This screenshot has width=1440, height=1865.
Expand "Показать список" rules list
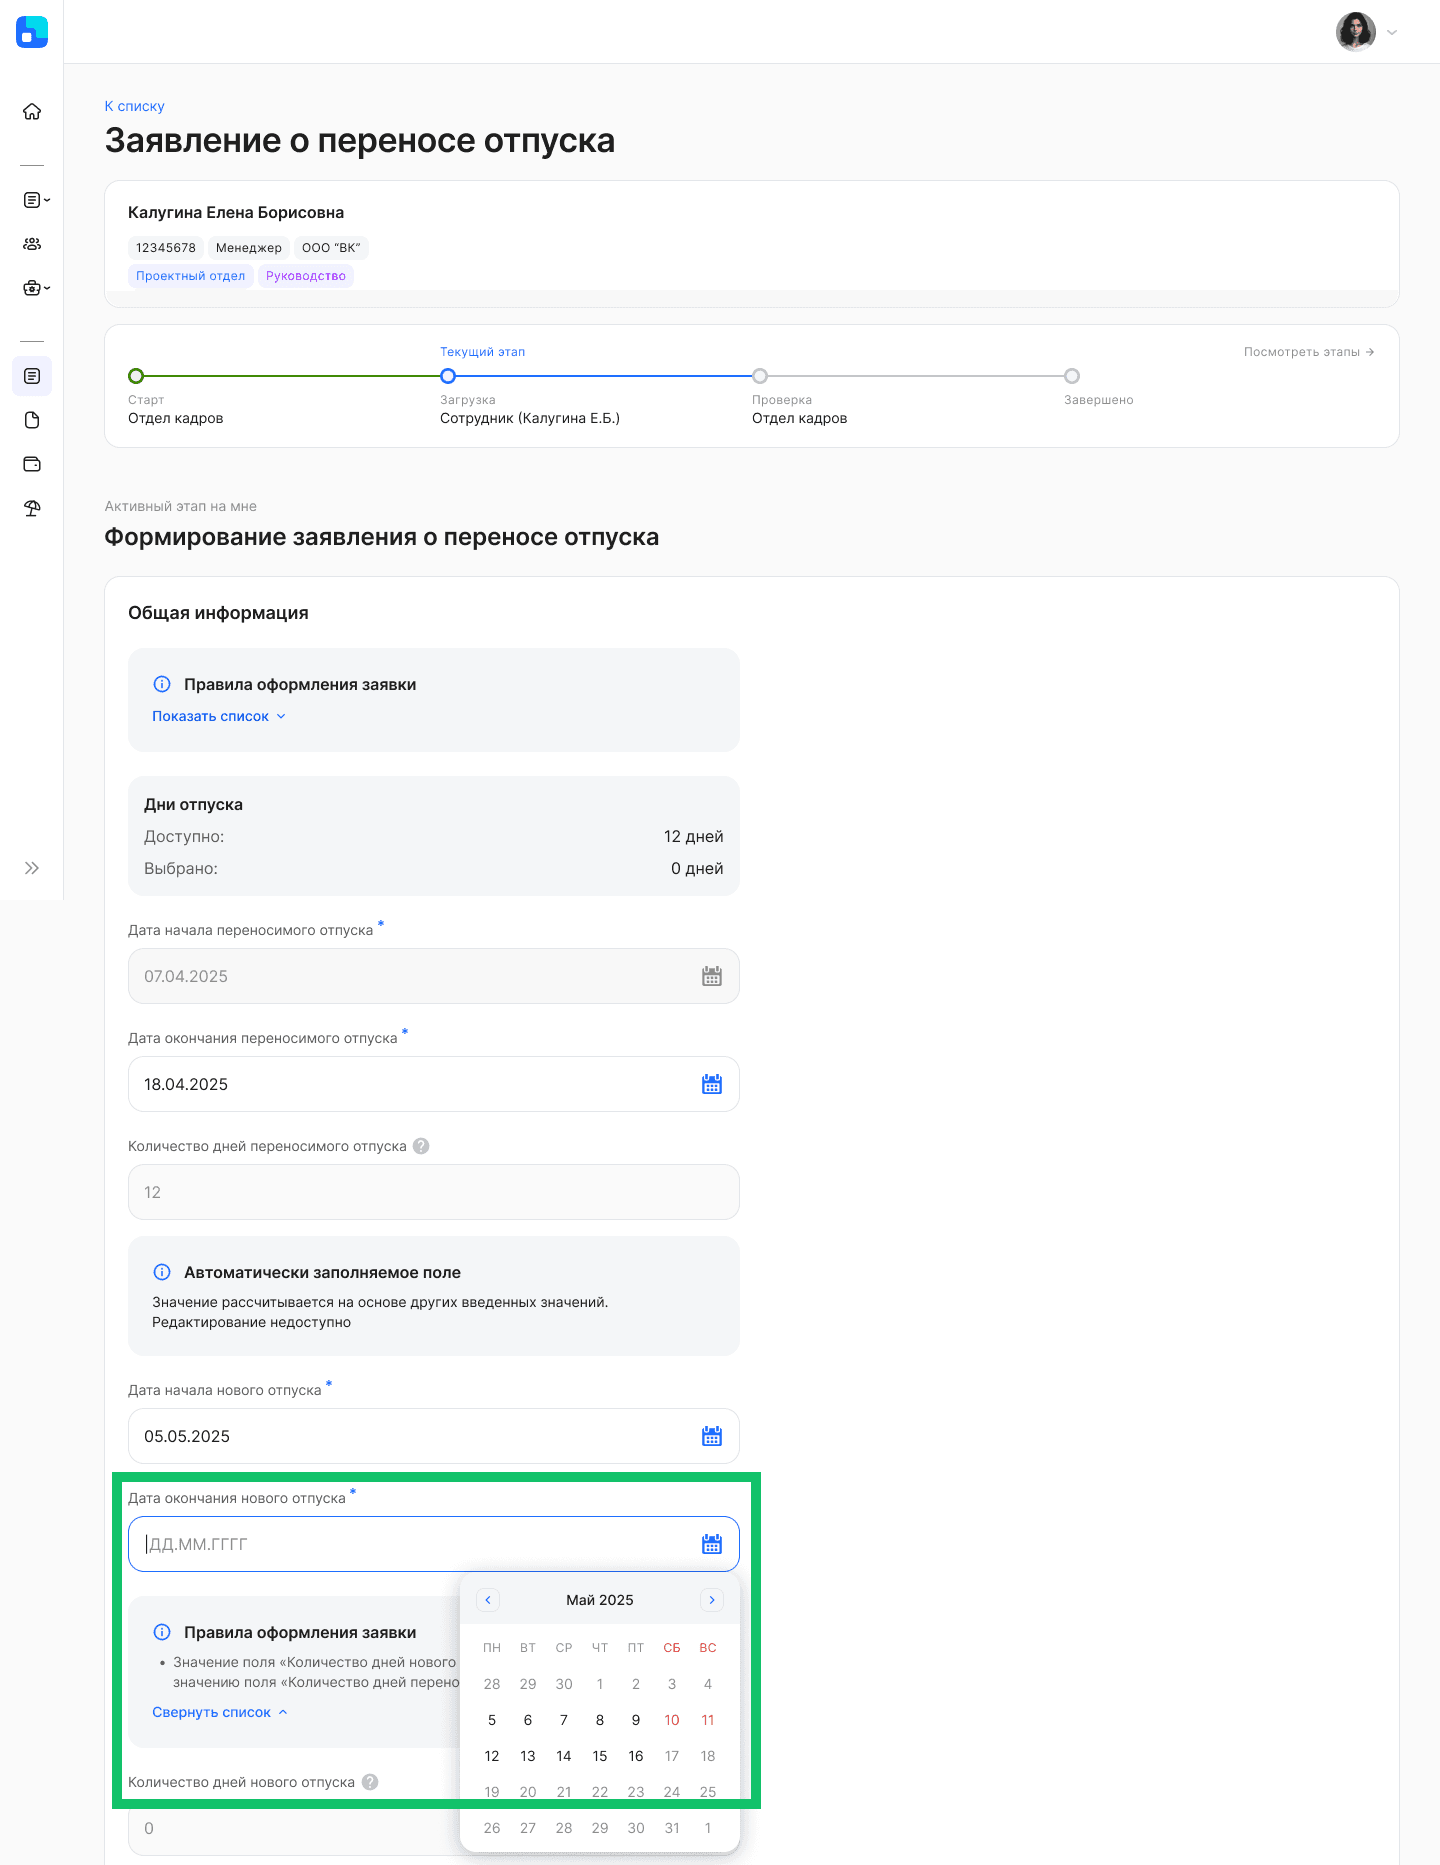click(x=218, y=716)
